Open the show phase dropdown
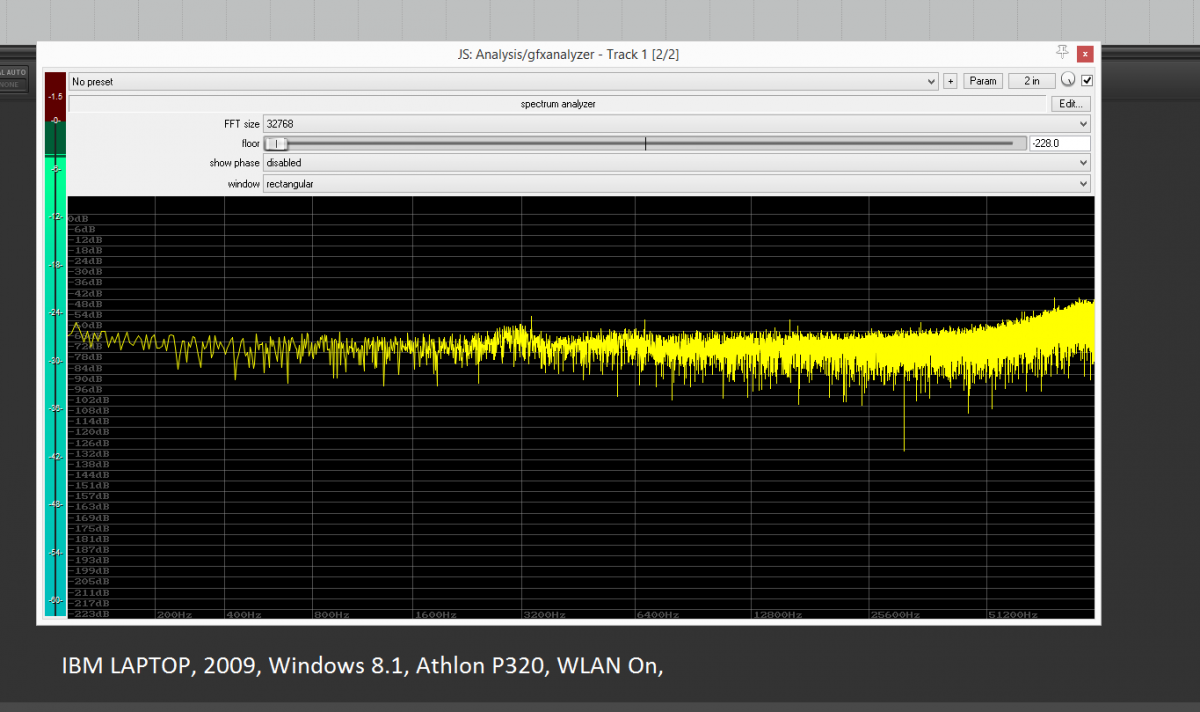 click(676, 163)
